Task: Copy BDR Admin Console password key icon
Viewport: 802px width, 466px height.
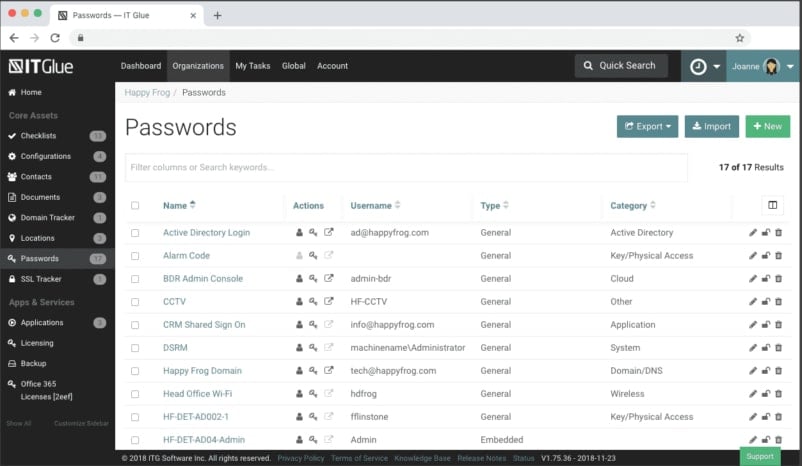Action: click(x=313, y=279)
